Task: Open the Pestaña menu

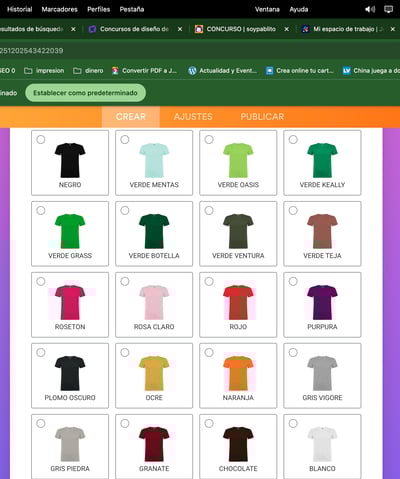Action: coord(132,9)
